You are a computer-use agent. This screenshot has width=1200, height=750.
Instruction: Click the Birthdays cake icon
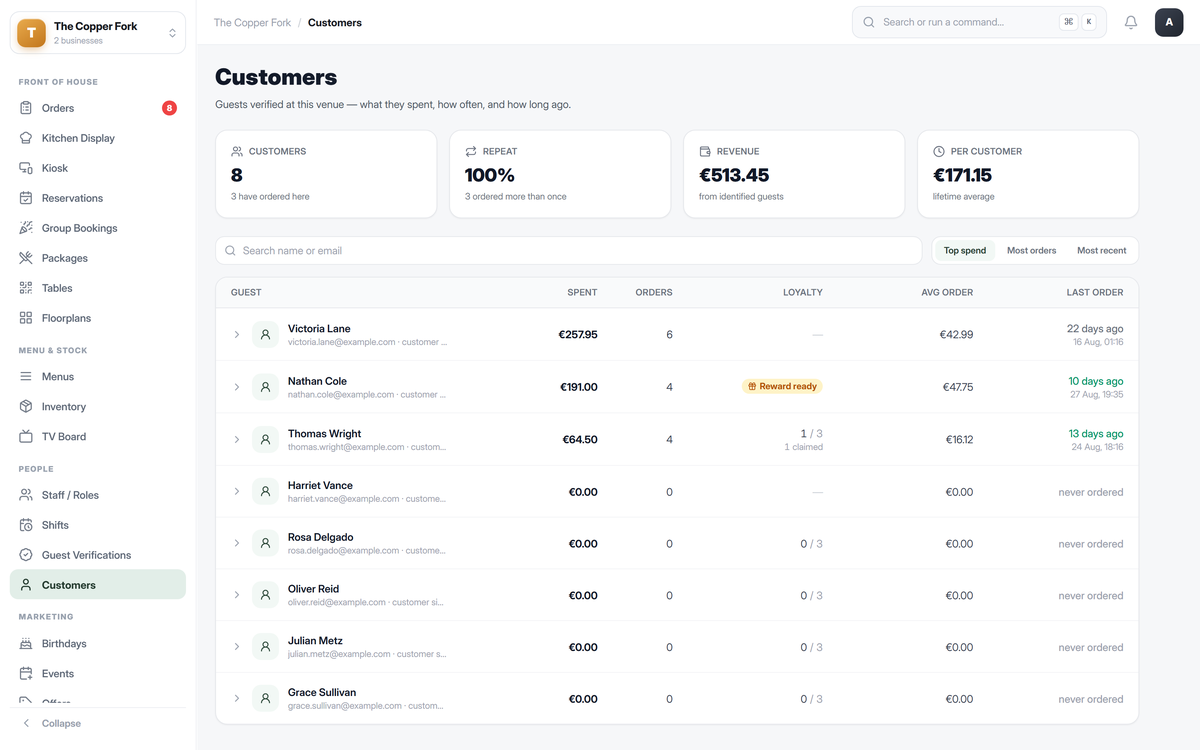click(26, 644)
